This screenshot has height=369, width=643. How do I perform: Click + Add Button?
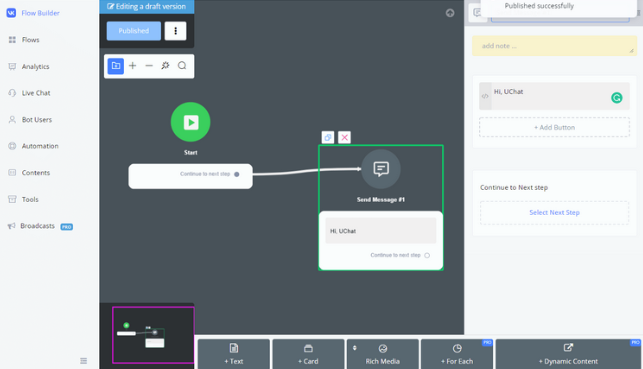[554, 128]
